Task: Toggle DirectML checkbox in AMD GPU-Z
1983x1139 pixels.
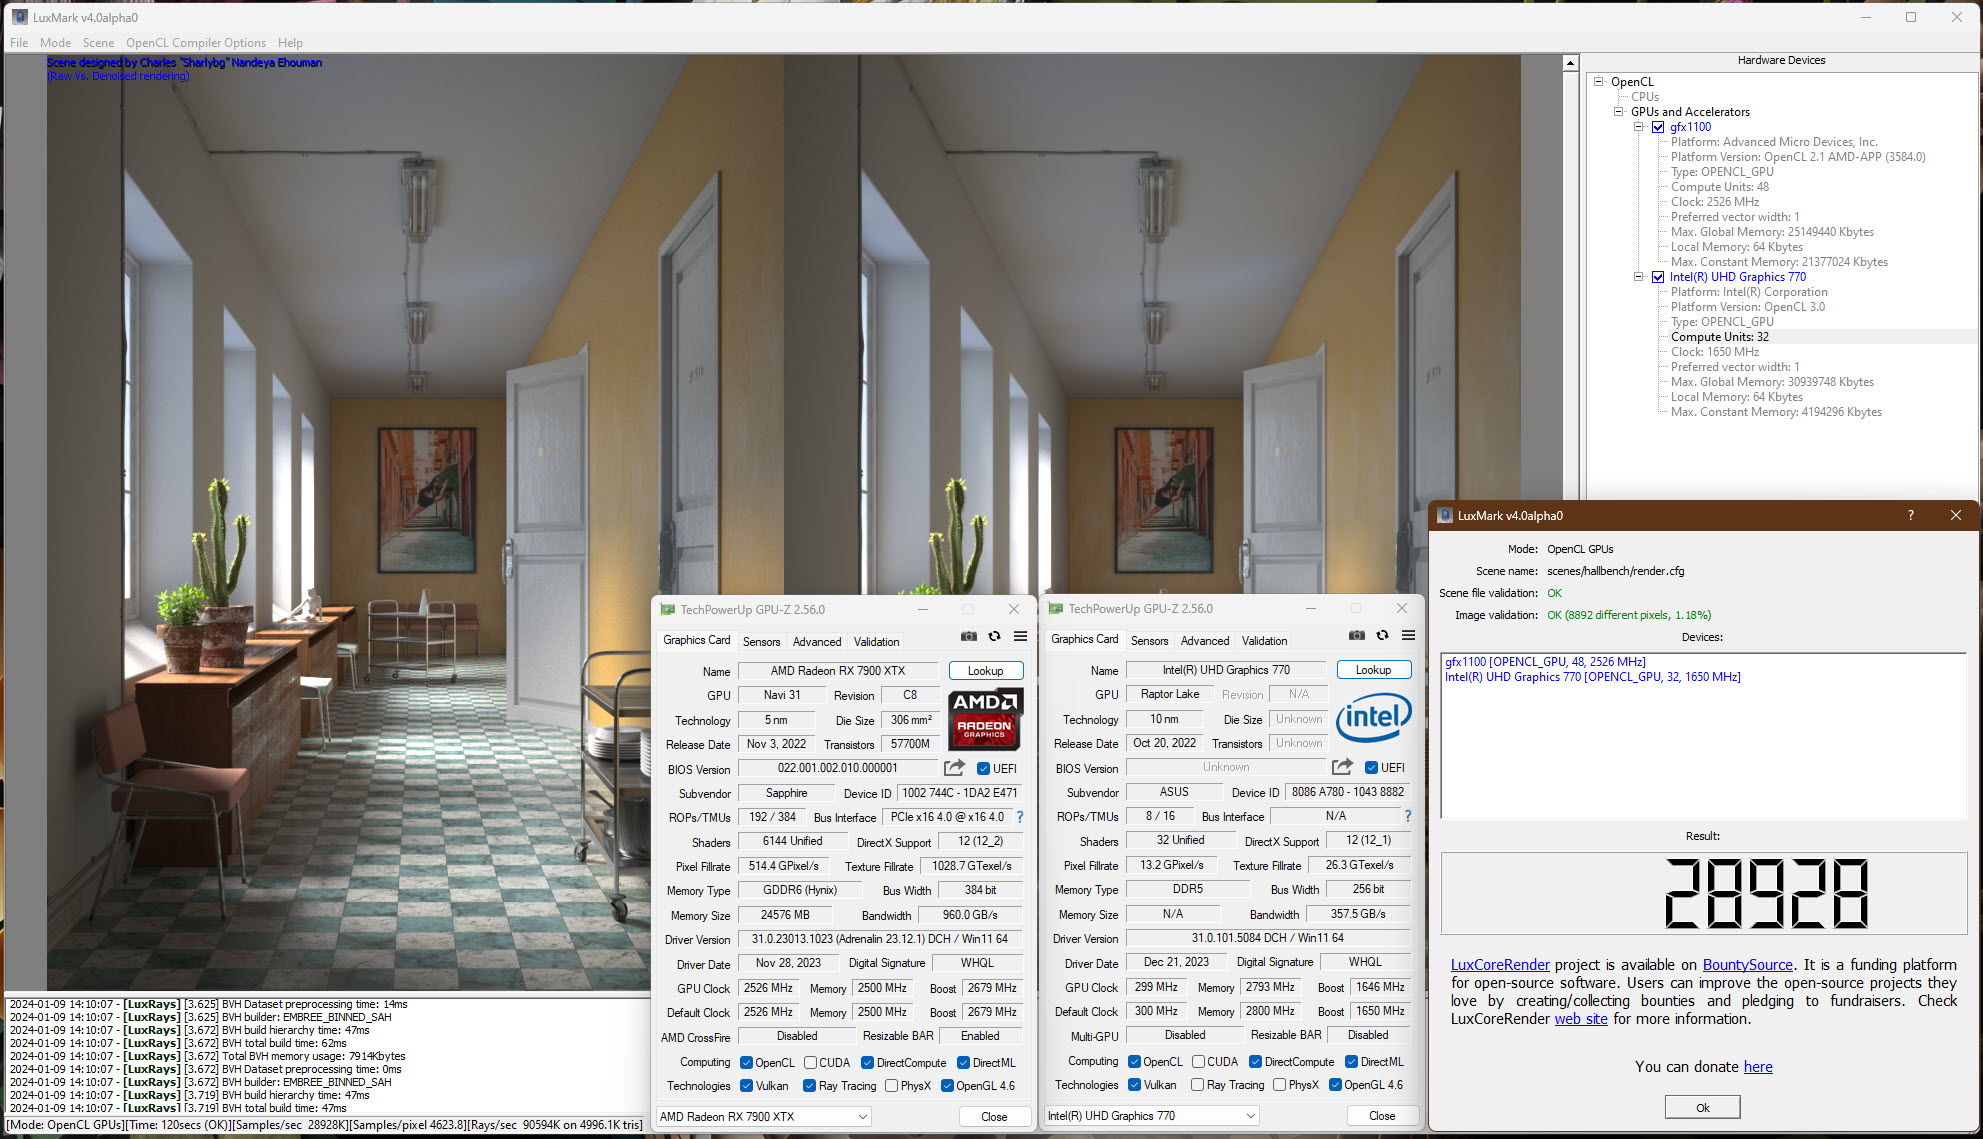Action: [x=963, y=1062]
